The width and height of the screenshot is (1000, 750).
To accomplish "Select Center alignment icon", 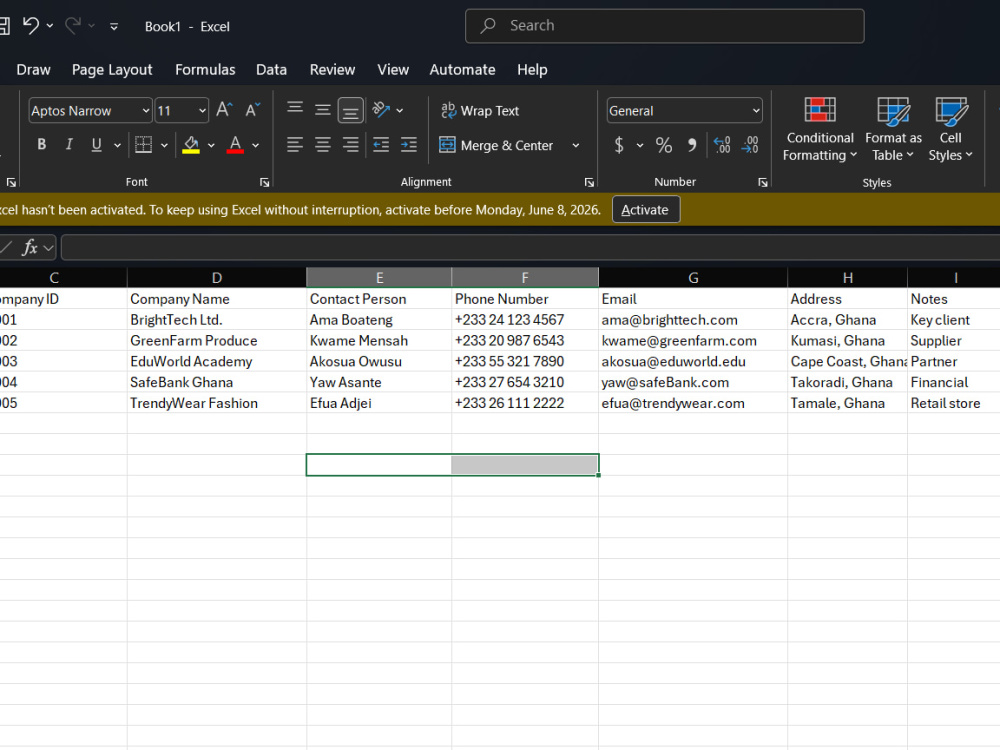I will (323, 145).
